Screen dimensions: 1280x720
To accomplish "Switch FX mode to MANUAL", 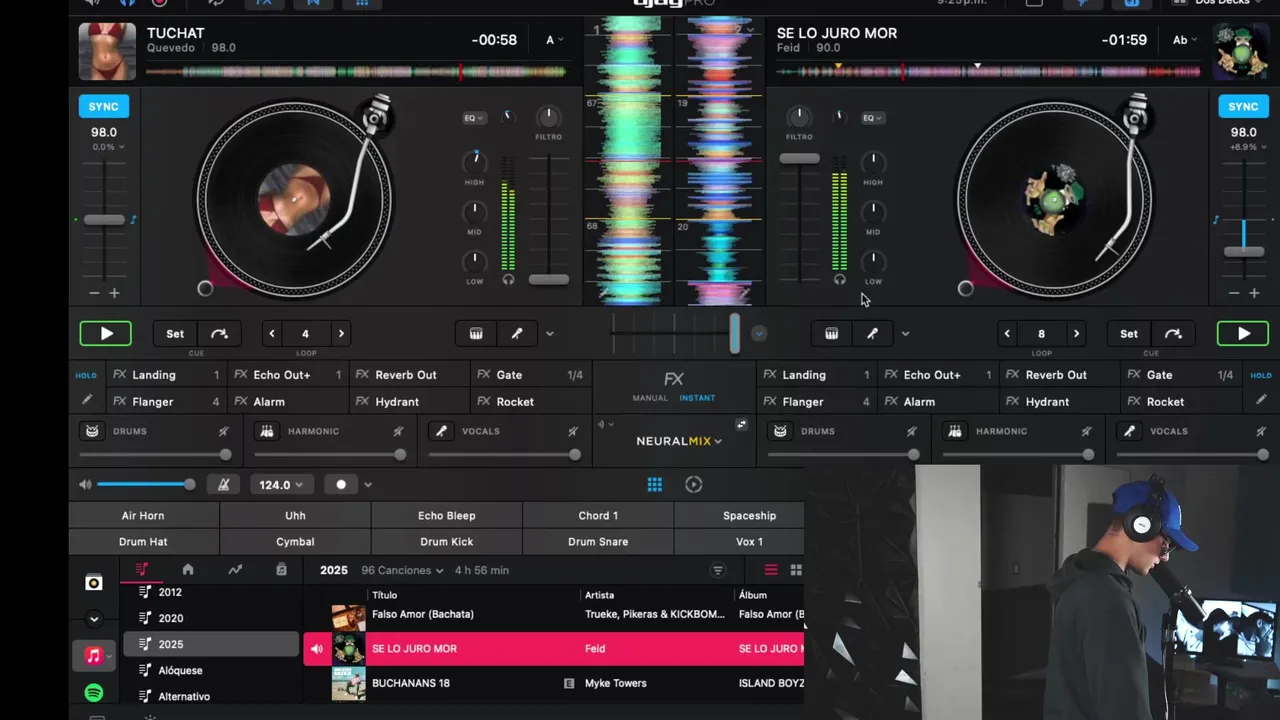I will (649, 398).
